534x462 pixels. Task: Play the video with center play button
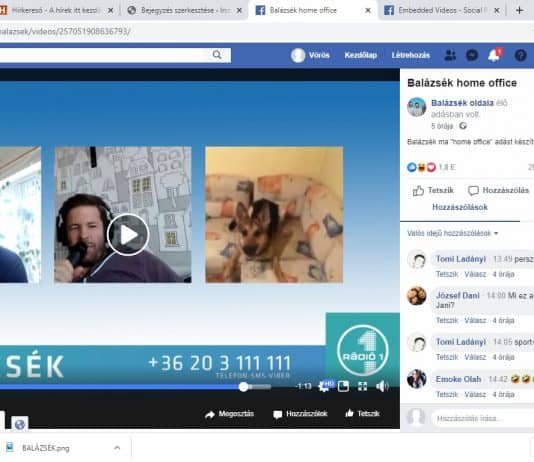128,234
